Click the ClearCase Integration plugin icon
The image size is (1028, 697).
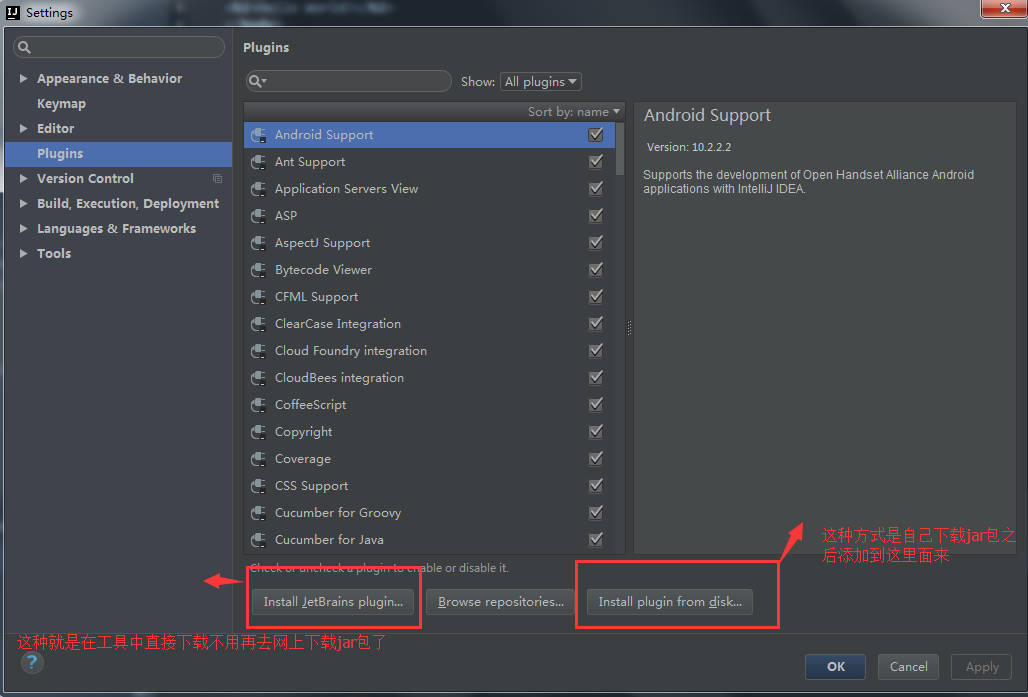258,324
